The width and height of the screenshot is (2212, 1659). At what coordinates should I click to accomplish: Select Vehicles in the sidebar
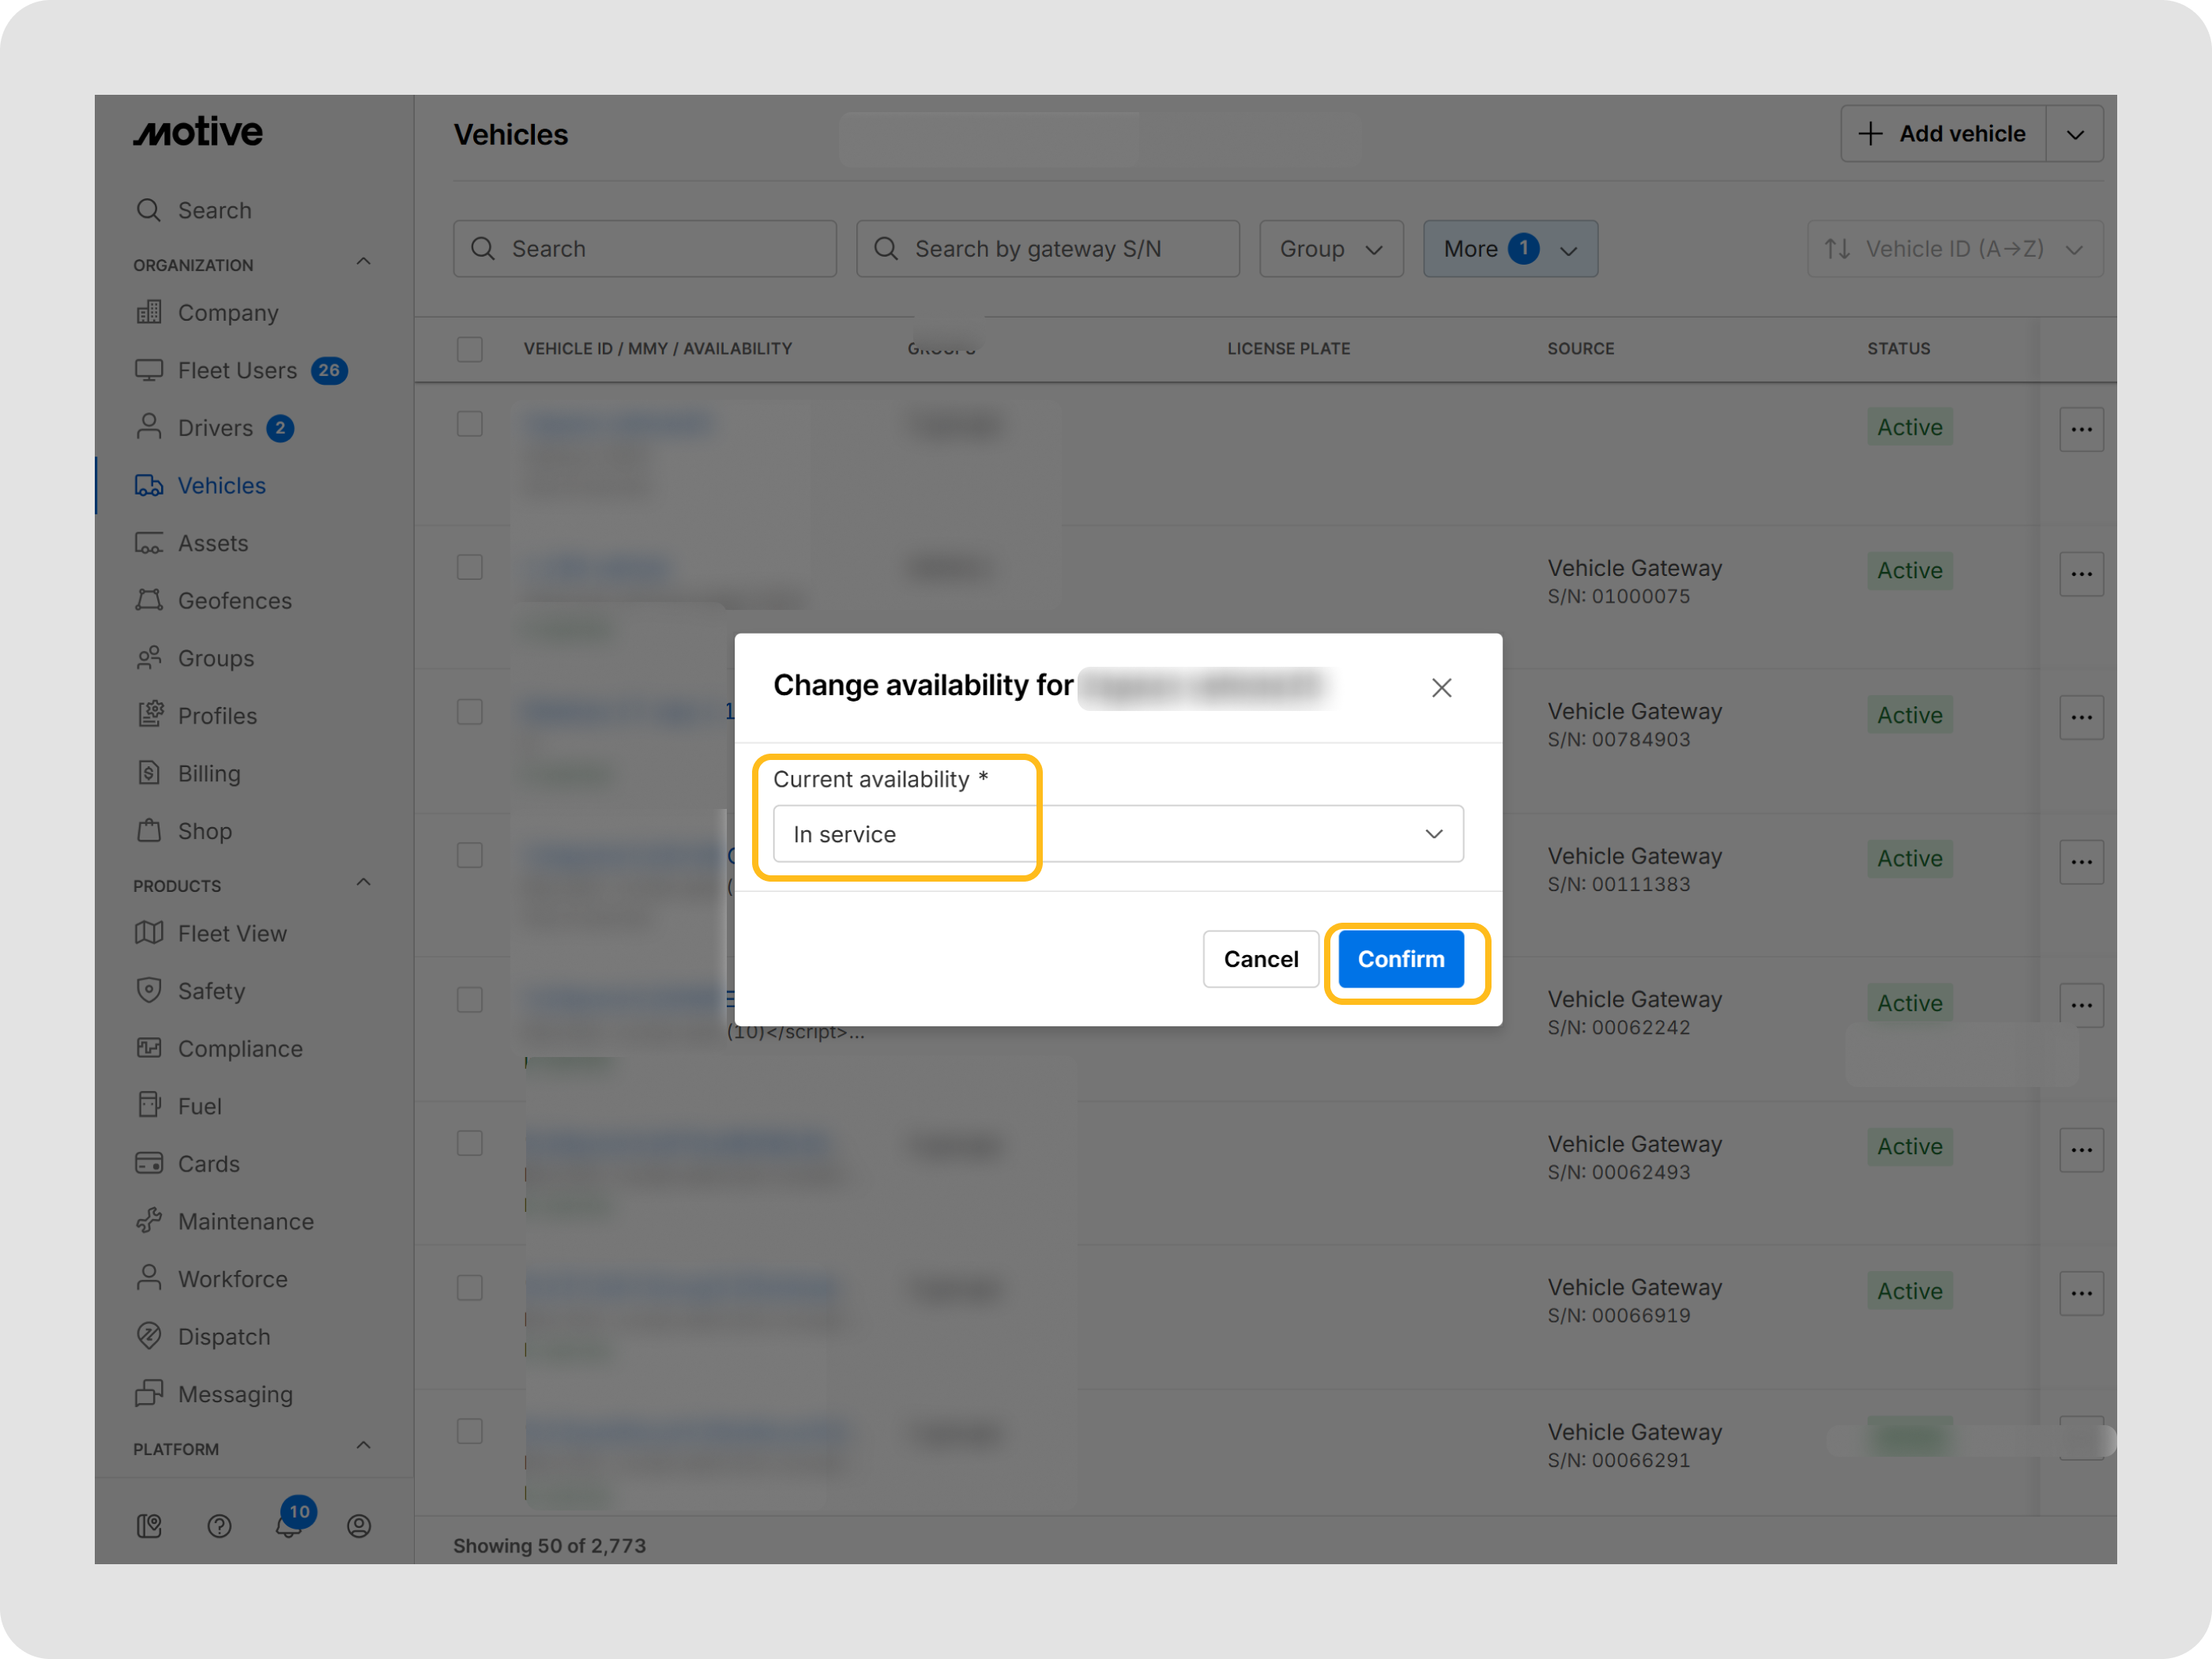tap(200, 485)
